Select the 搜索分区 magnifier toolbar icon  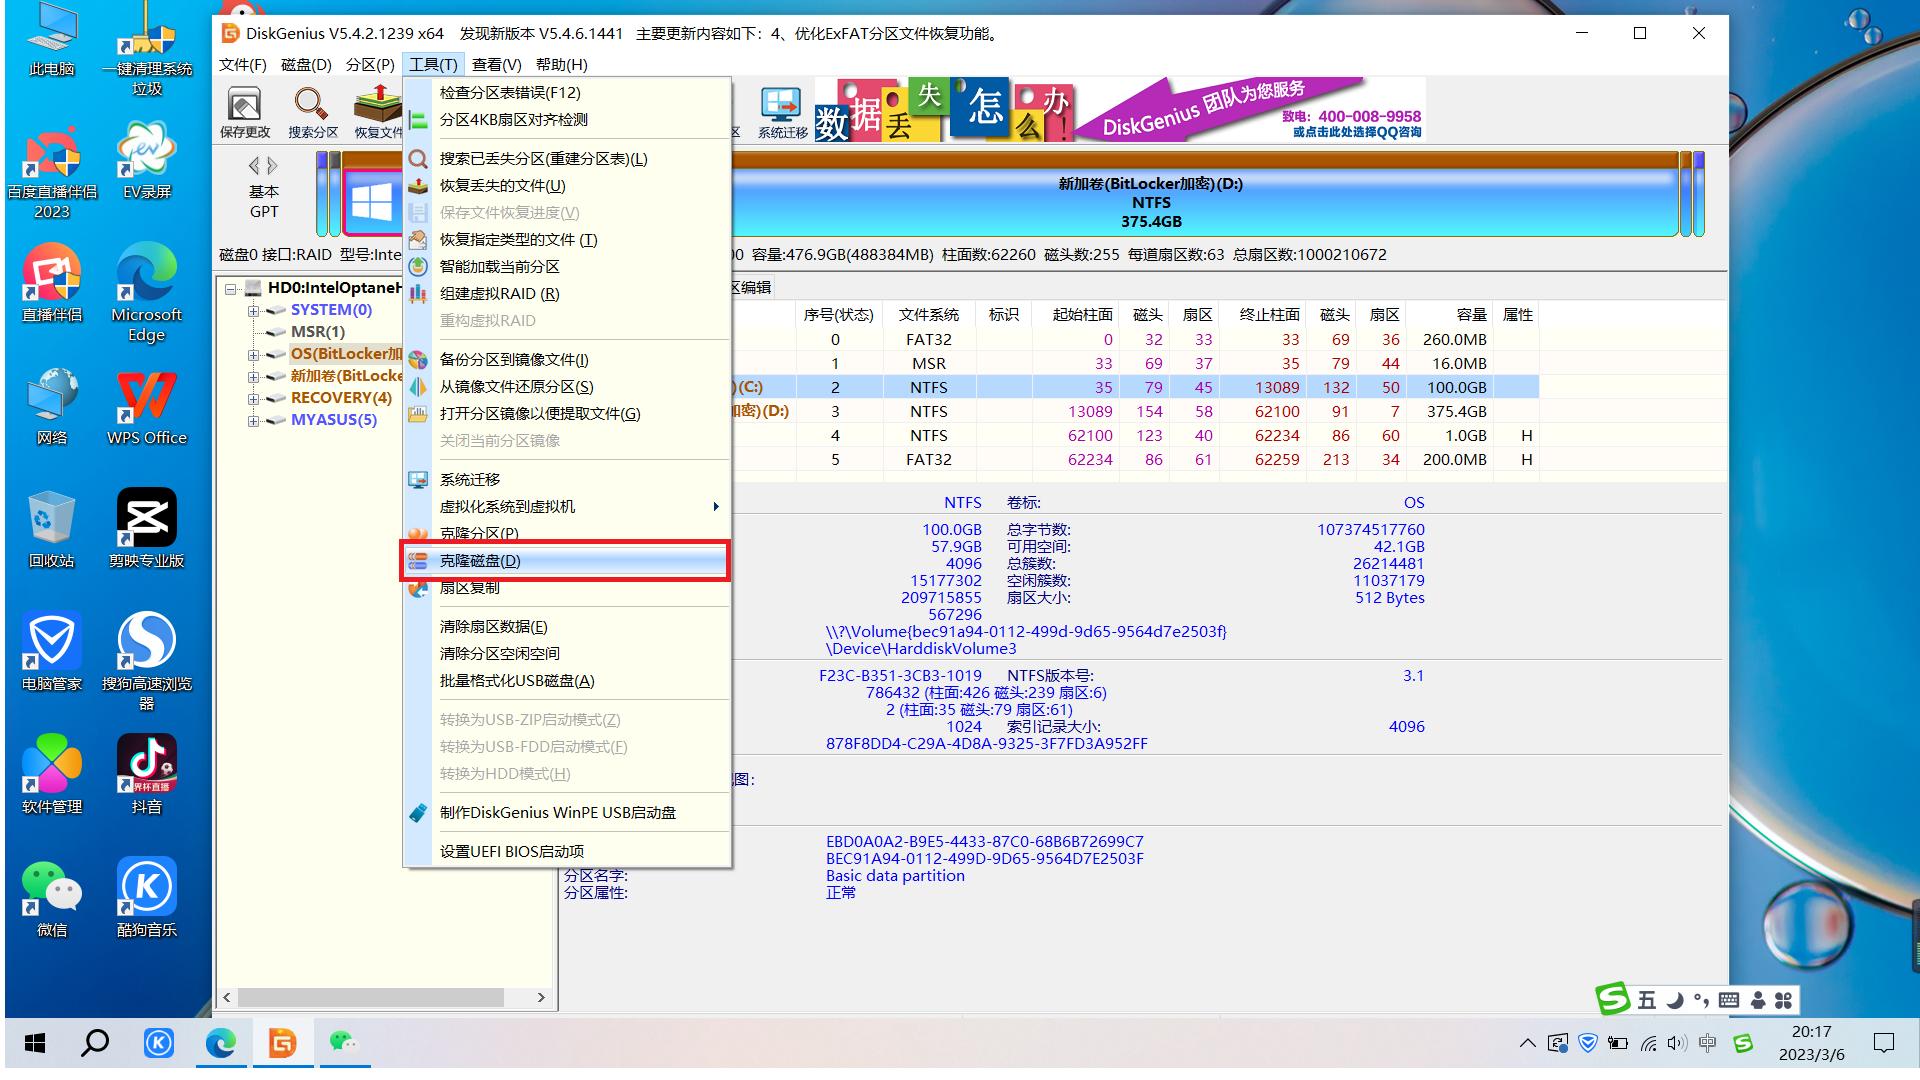coord(311,110)
